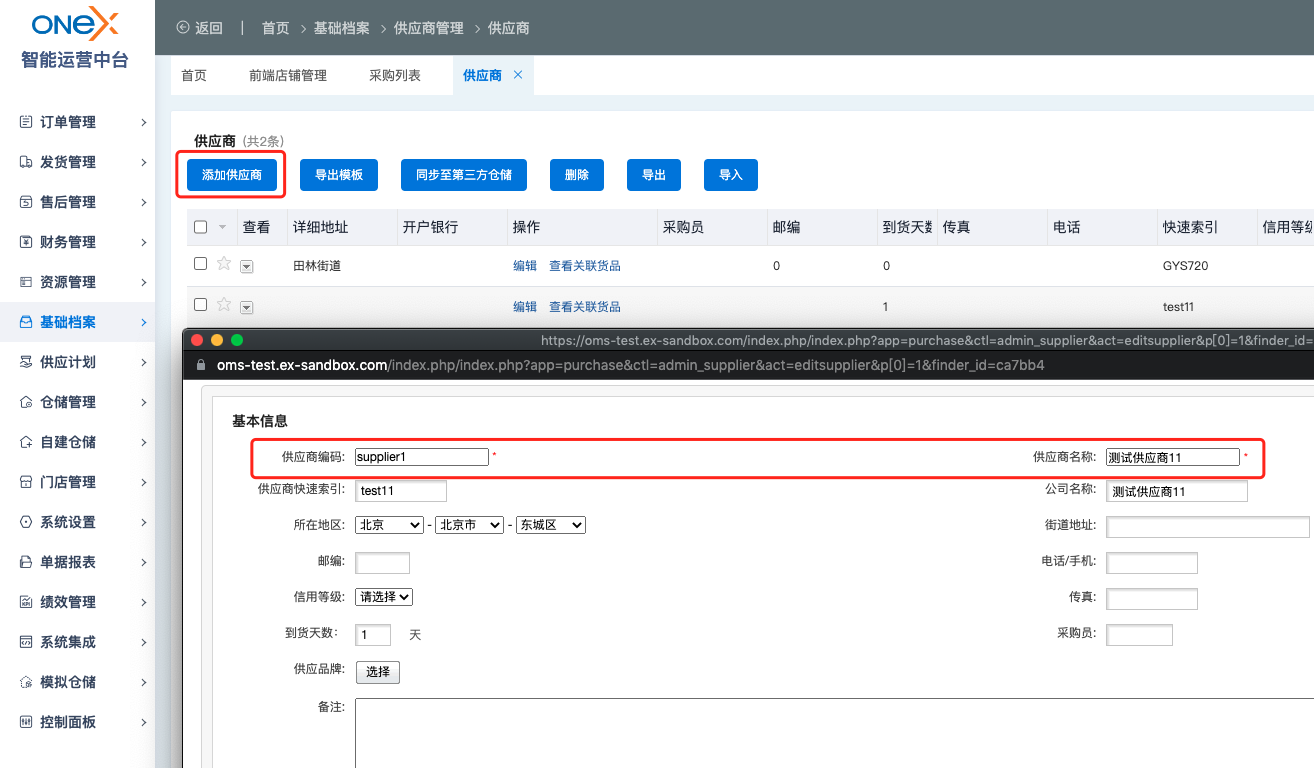Click the 公司名称 input field
The image size is (1314, 768).
pyautogui.click(x=1177, y=491)
